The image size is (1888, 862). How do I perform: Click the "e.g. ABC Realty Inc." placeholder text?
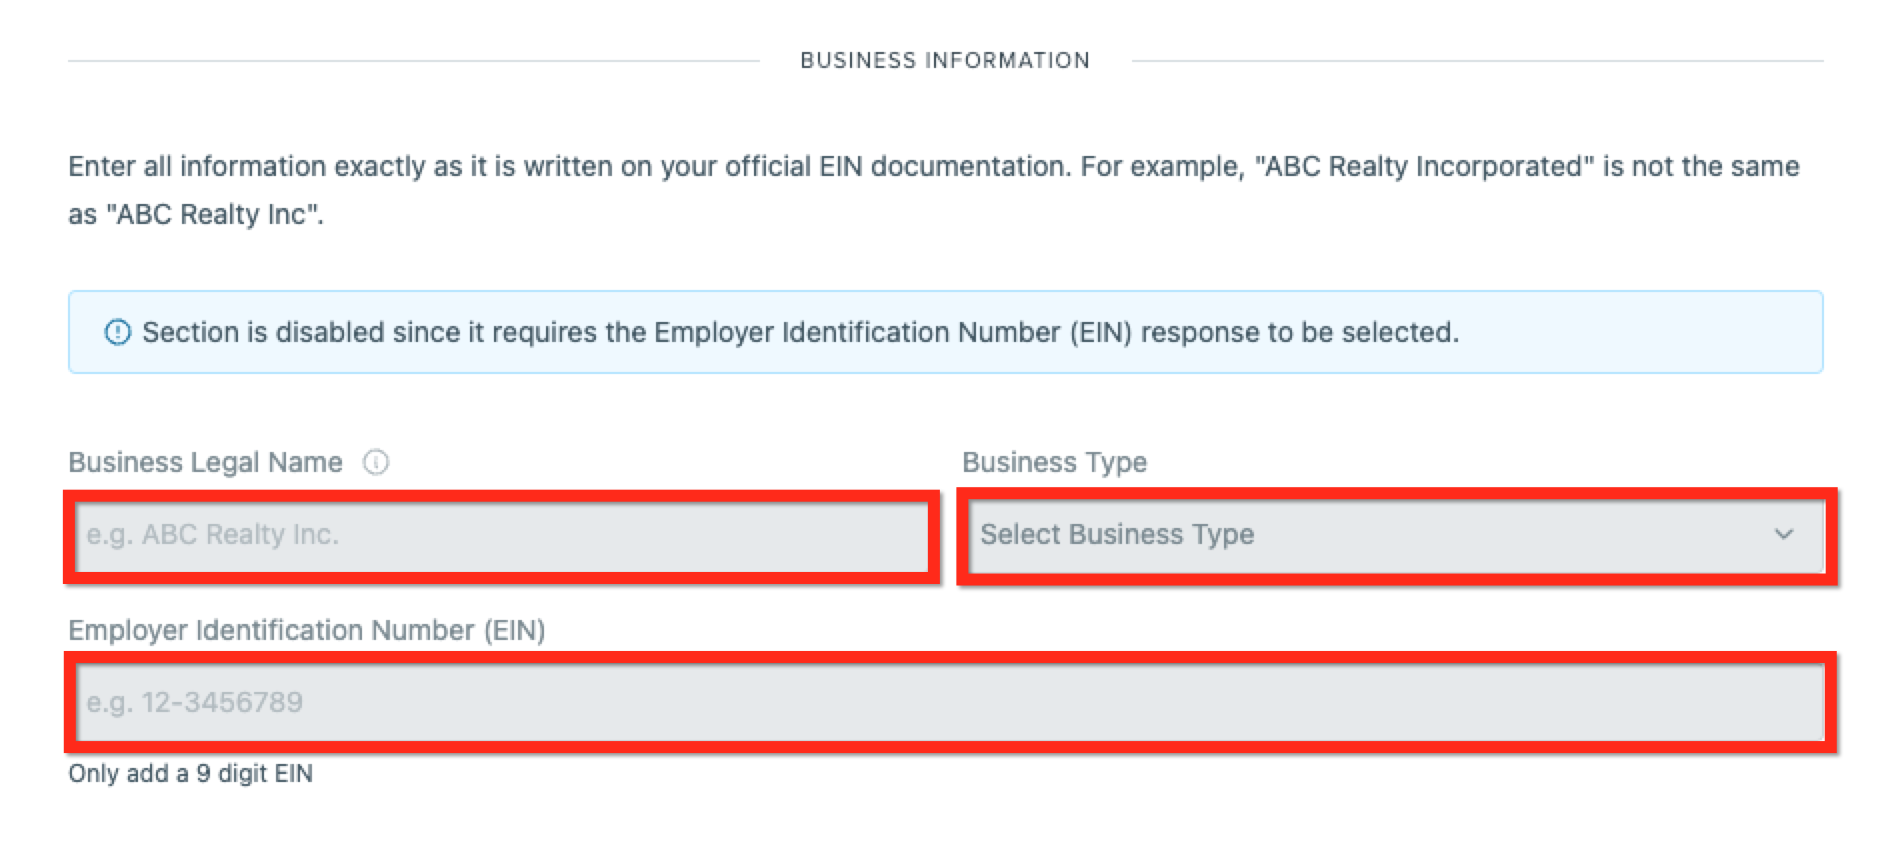[212, 535]
